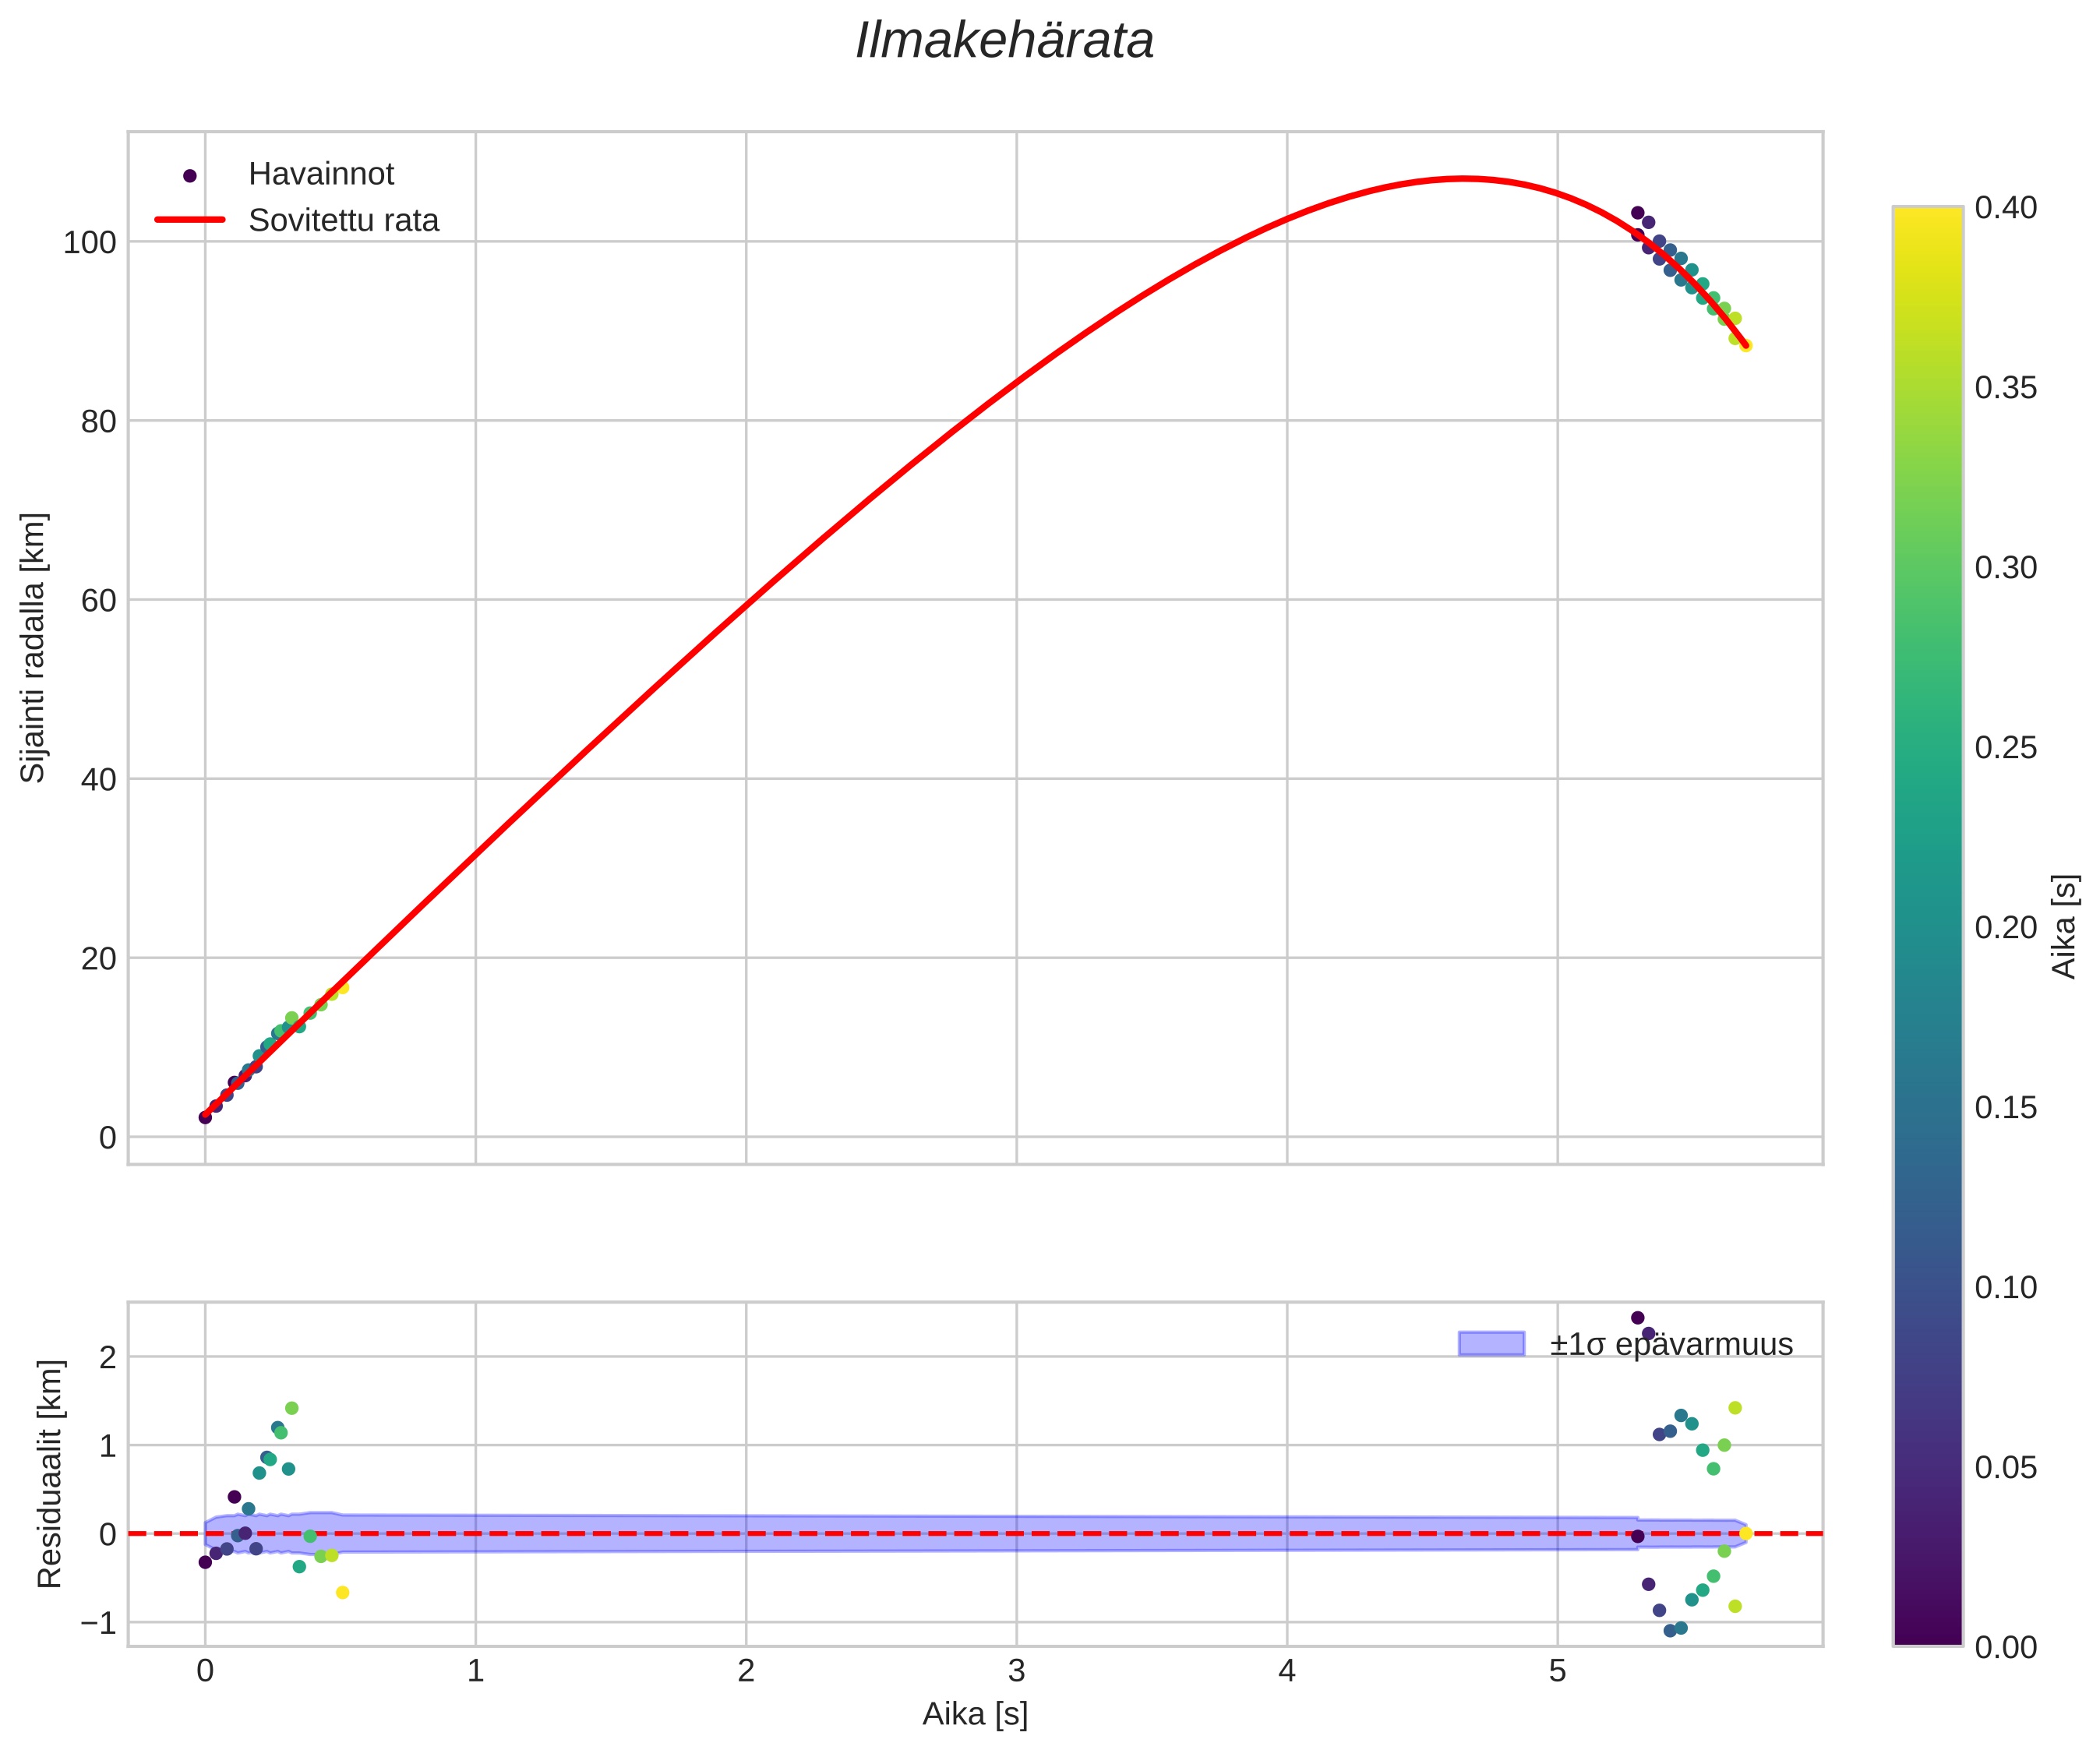Click the Havainnot legend marker dot
Screen dimensions: 2100x1750
[190, 176]
